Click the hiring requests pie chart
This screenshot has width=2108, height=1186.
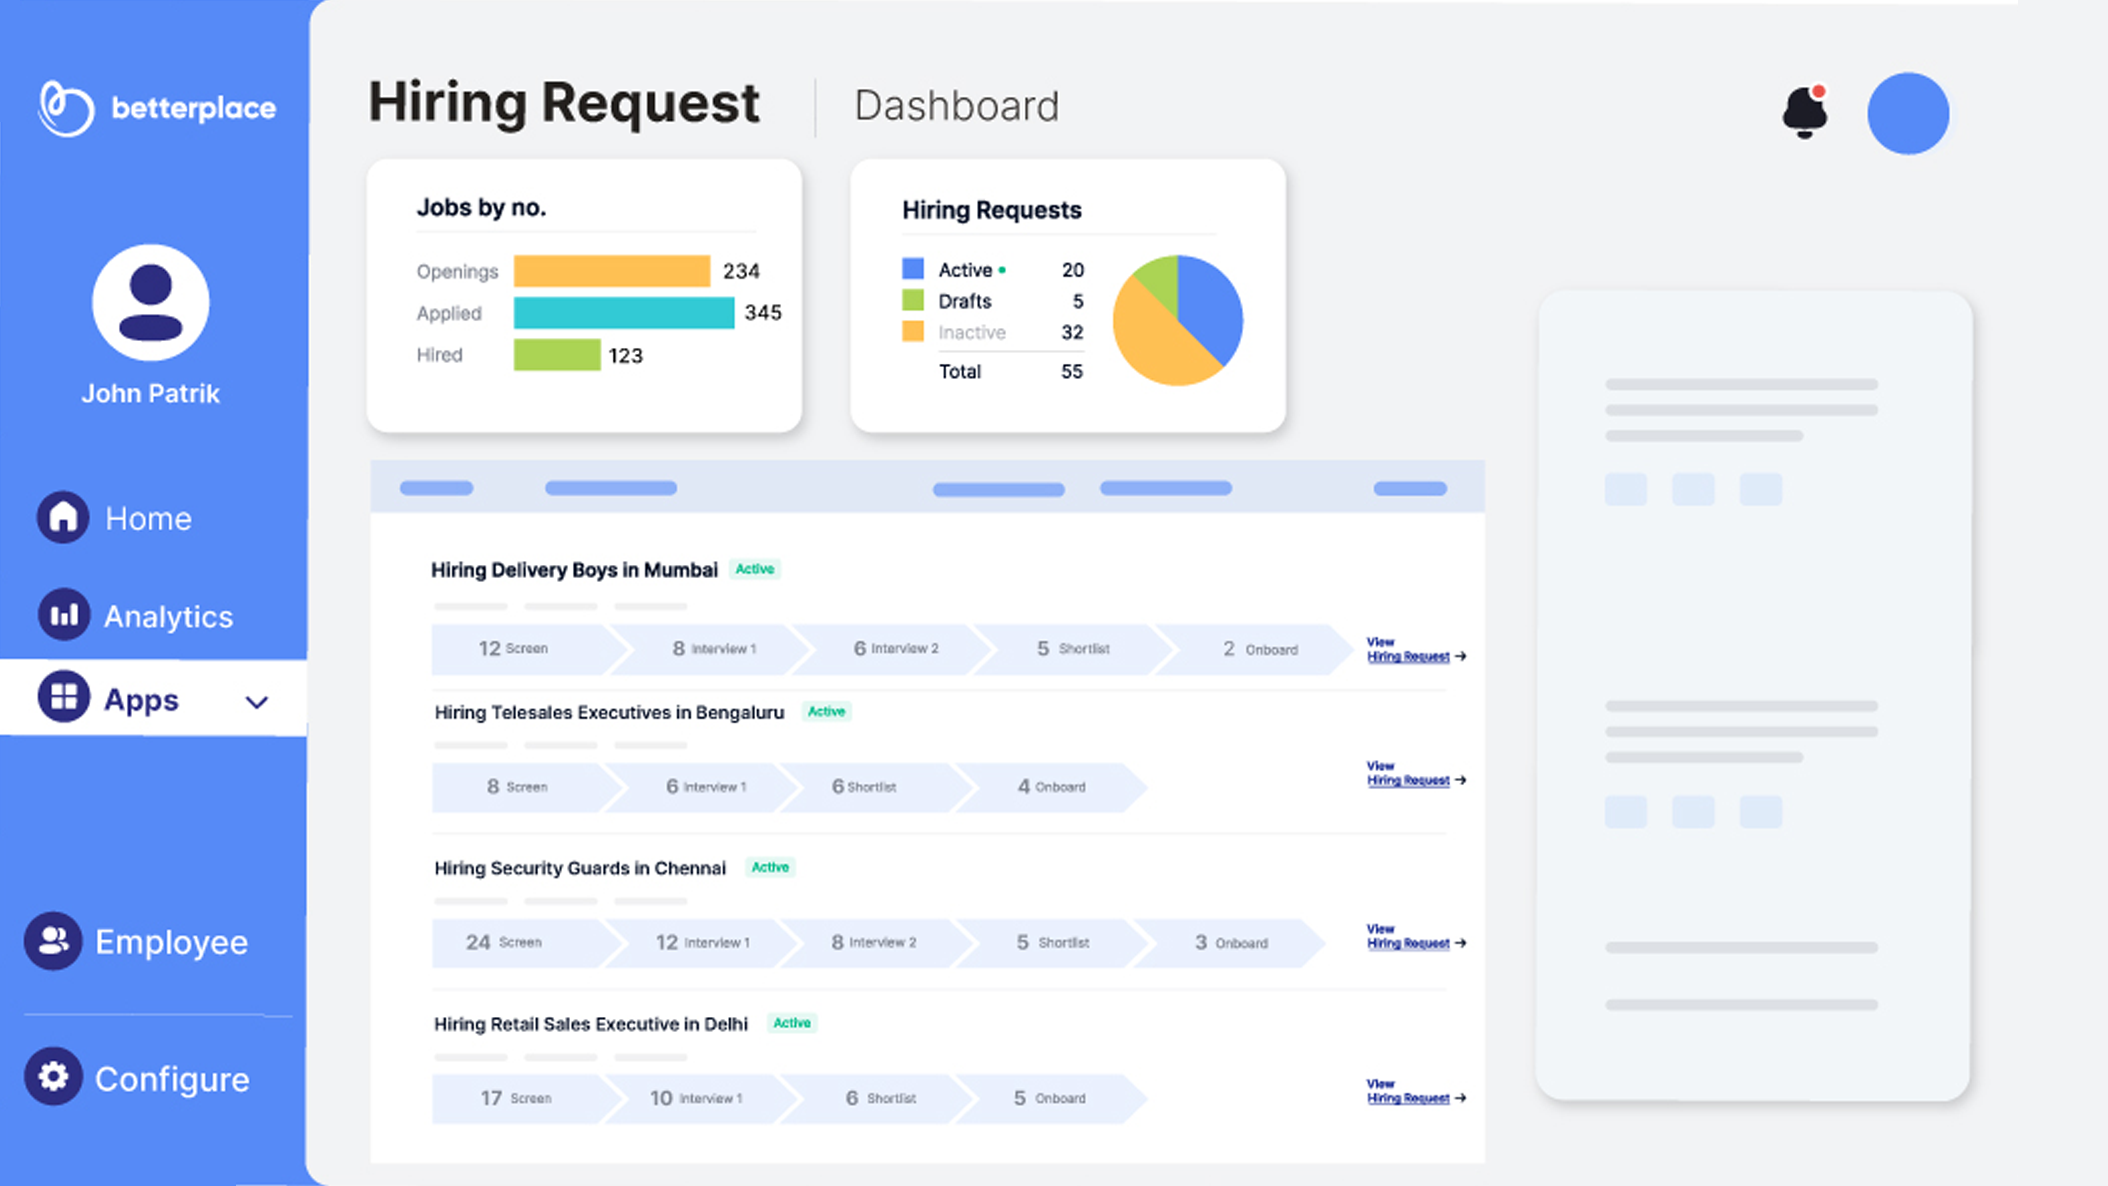(1177, 320)
